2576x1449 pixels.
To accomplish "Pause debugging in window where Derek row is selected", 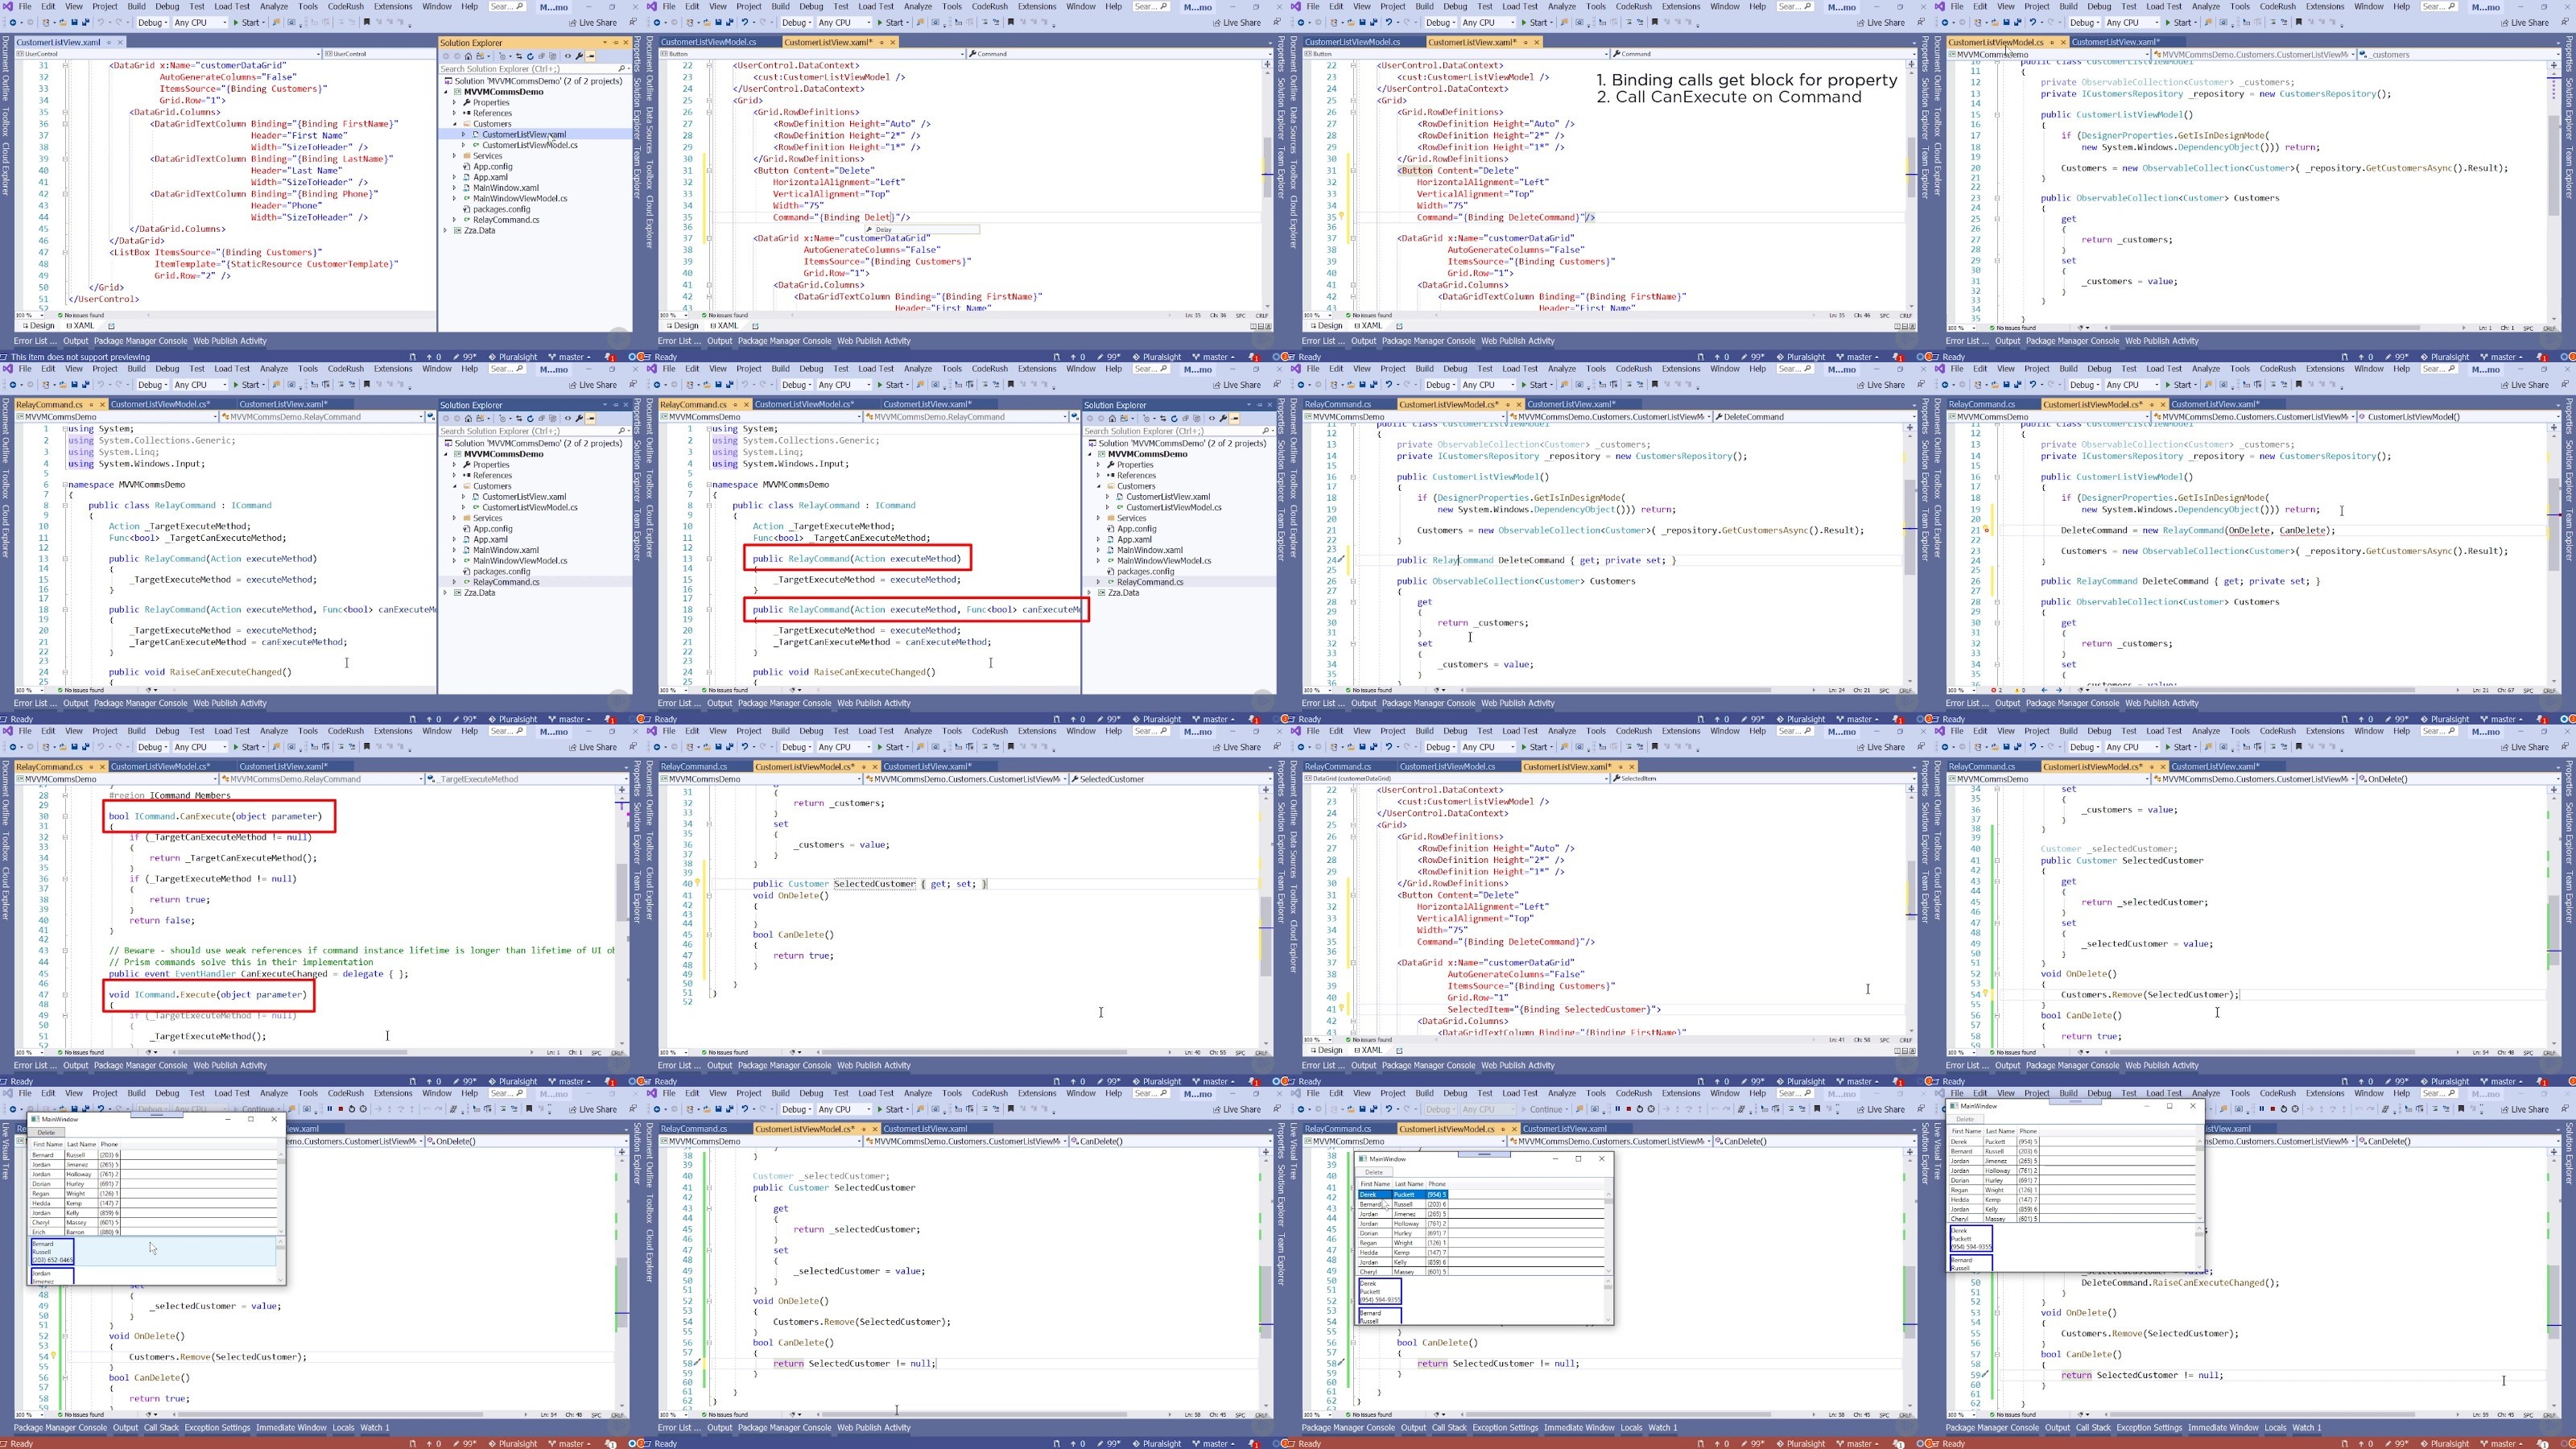I will [1618, 1109].
